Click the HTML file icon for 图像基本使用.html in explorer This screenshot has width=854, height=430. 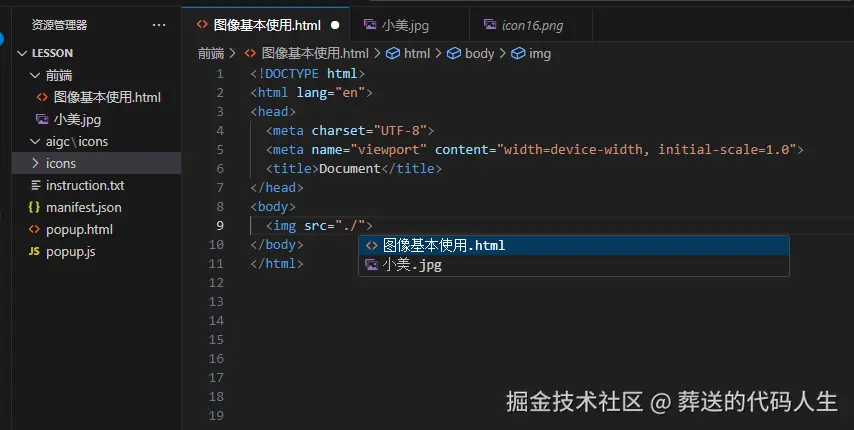click(42, 97)
